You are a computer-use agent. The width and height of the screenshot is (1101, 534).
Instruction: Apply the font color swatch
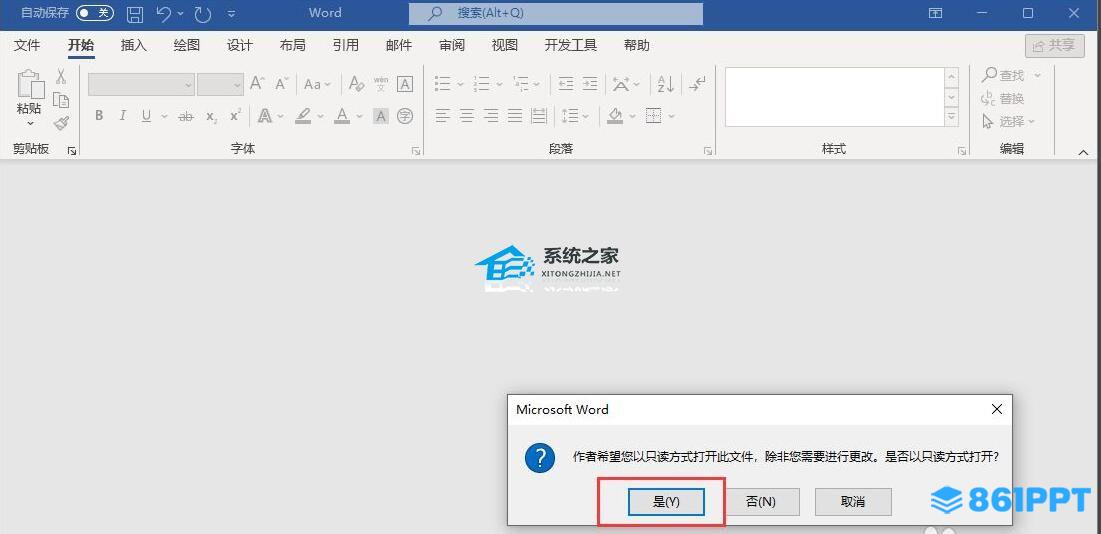point(342,116)
